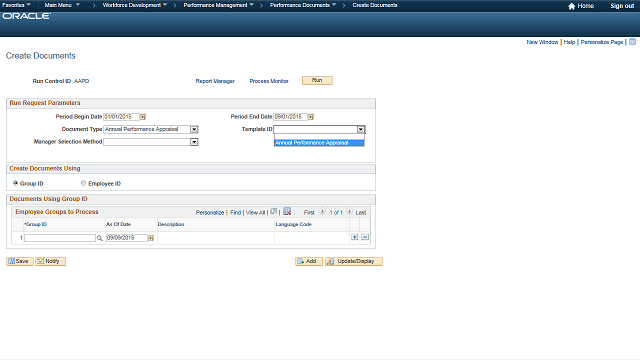Click grid Personalize link
640x360 pixels.
coord(210,213)
